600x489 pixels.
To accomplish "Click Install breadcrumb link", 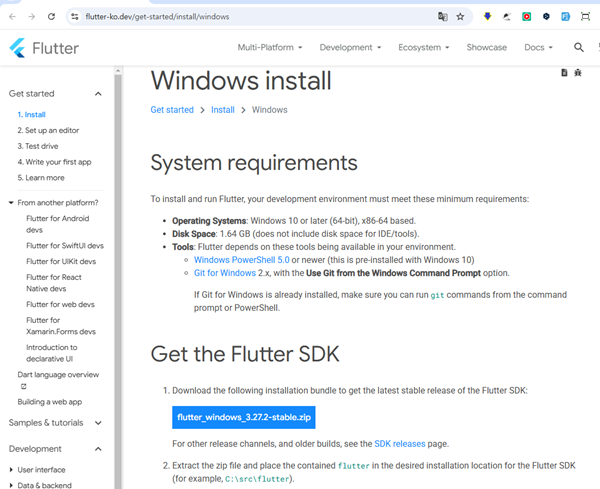I will (x=223, y=110).
